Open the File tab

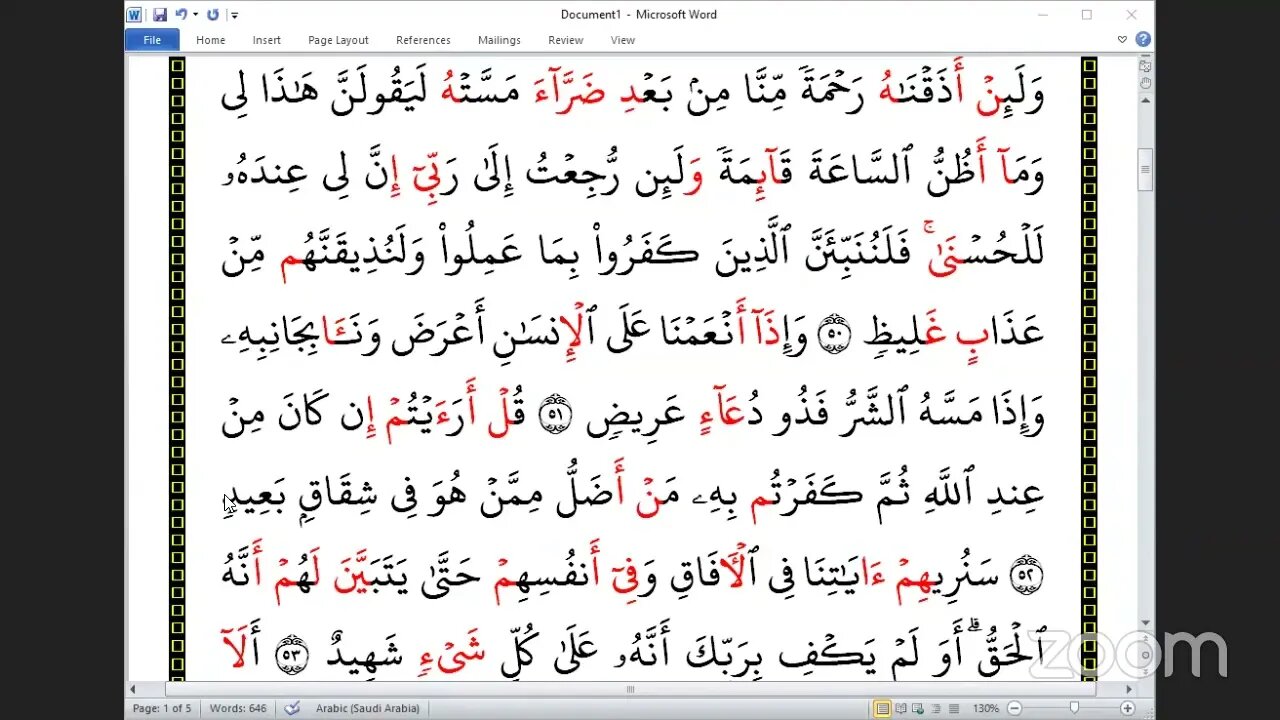tap(152, 40)
